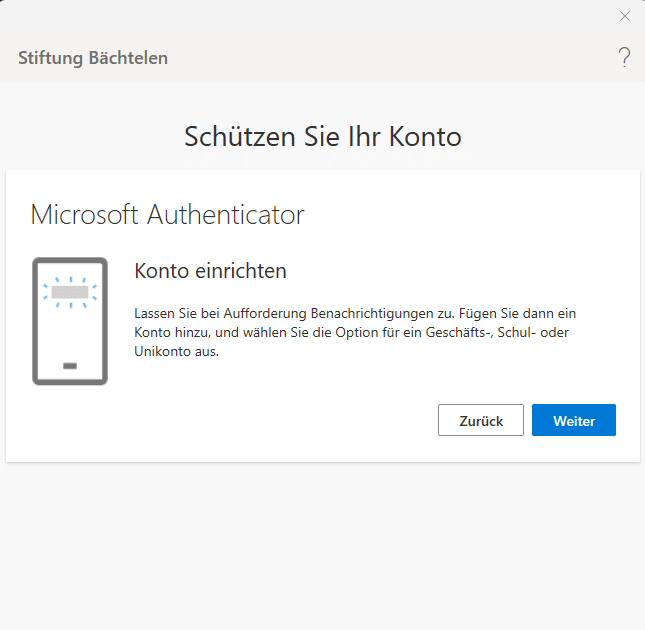Go back with the Zurück button

click(x=480, y=421)
